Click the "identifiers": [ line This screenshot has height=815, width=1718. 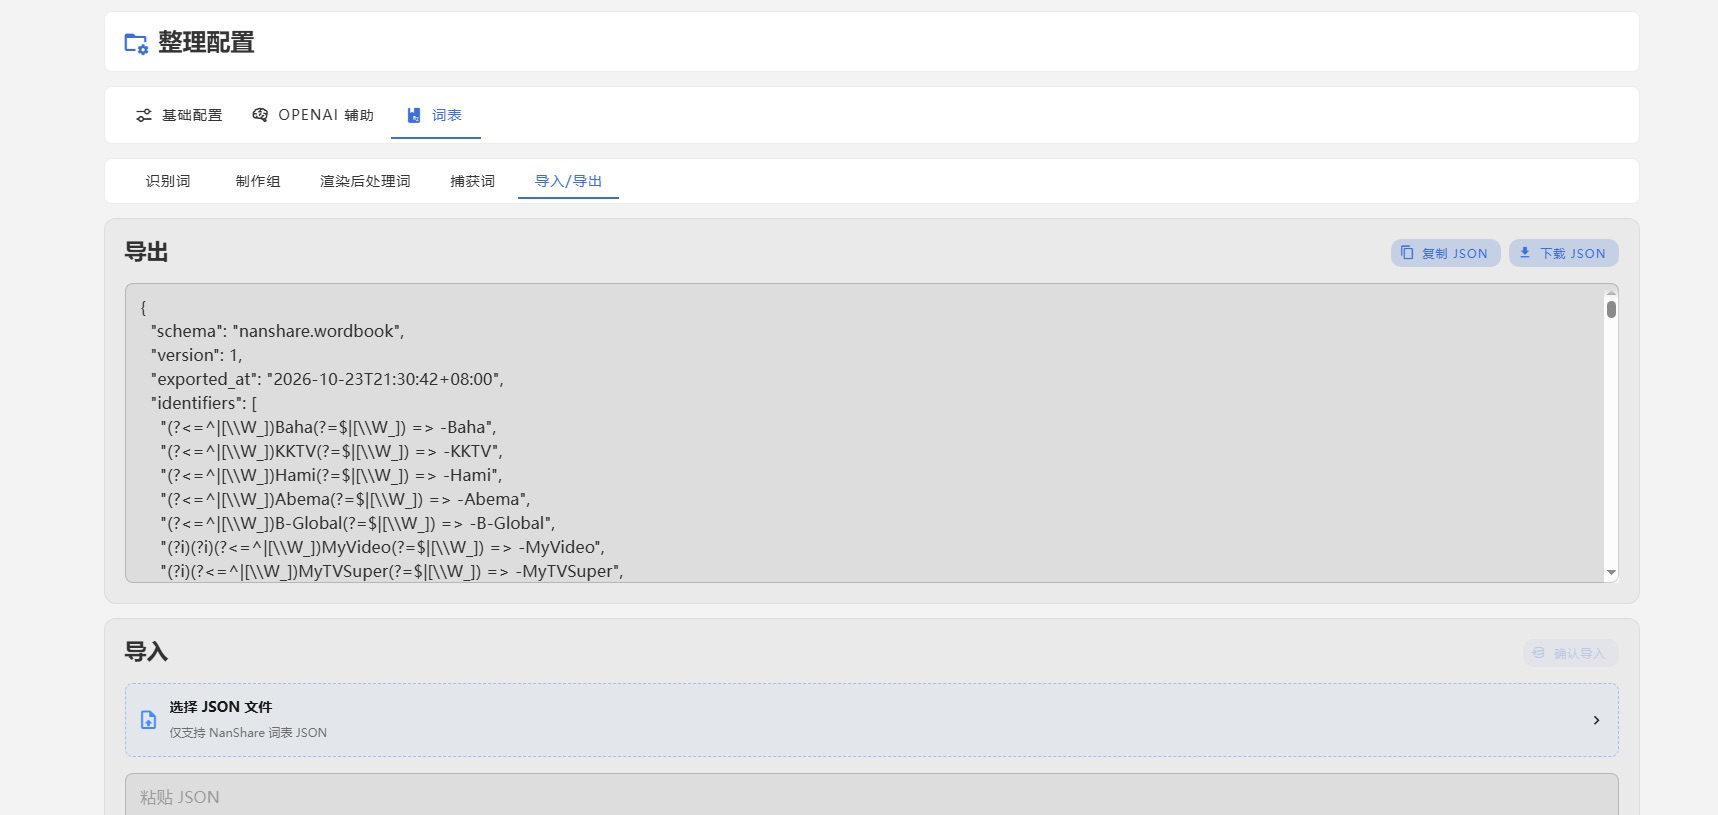point(204,403)
